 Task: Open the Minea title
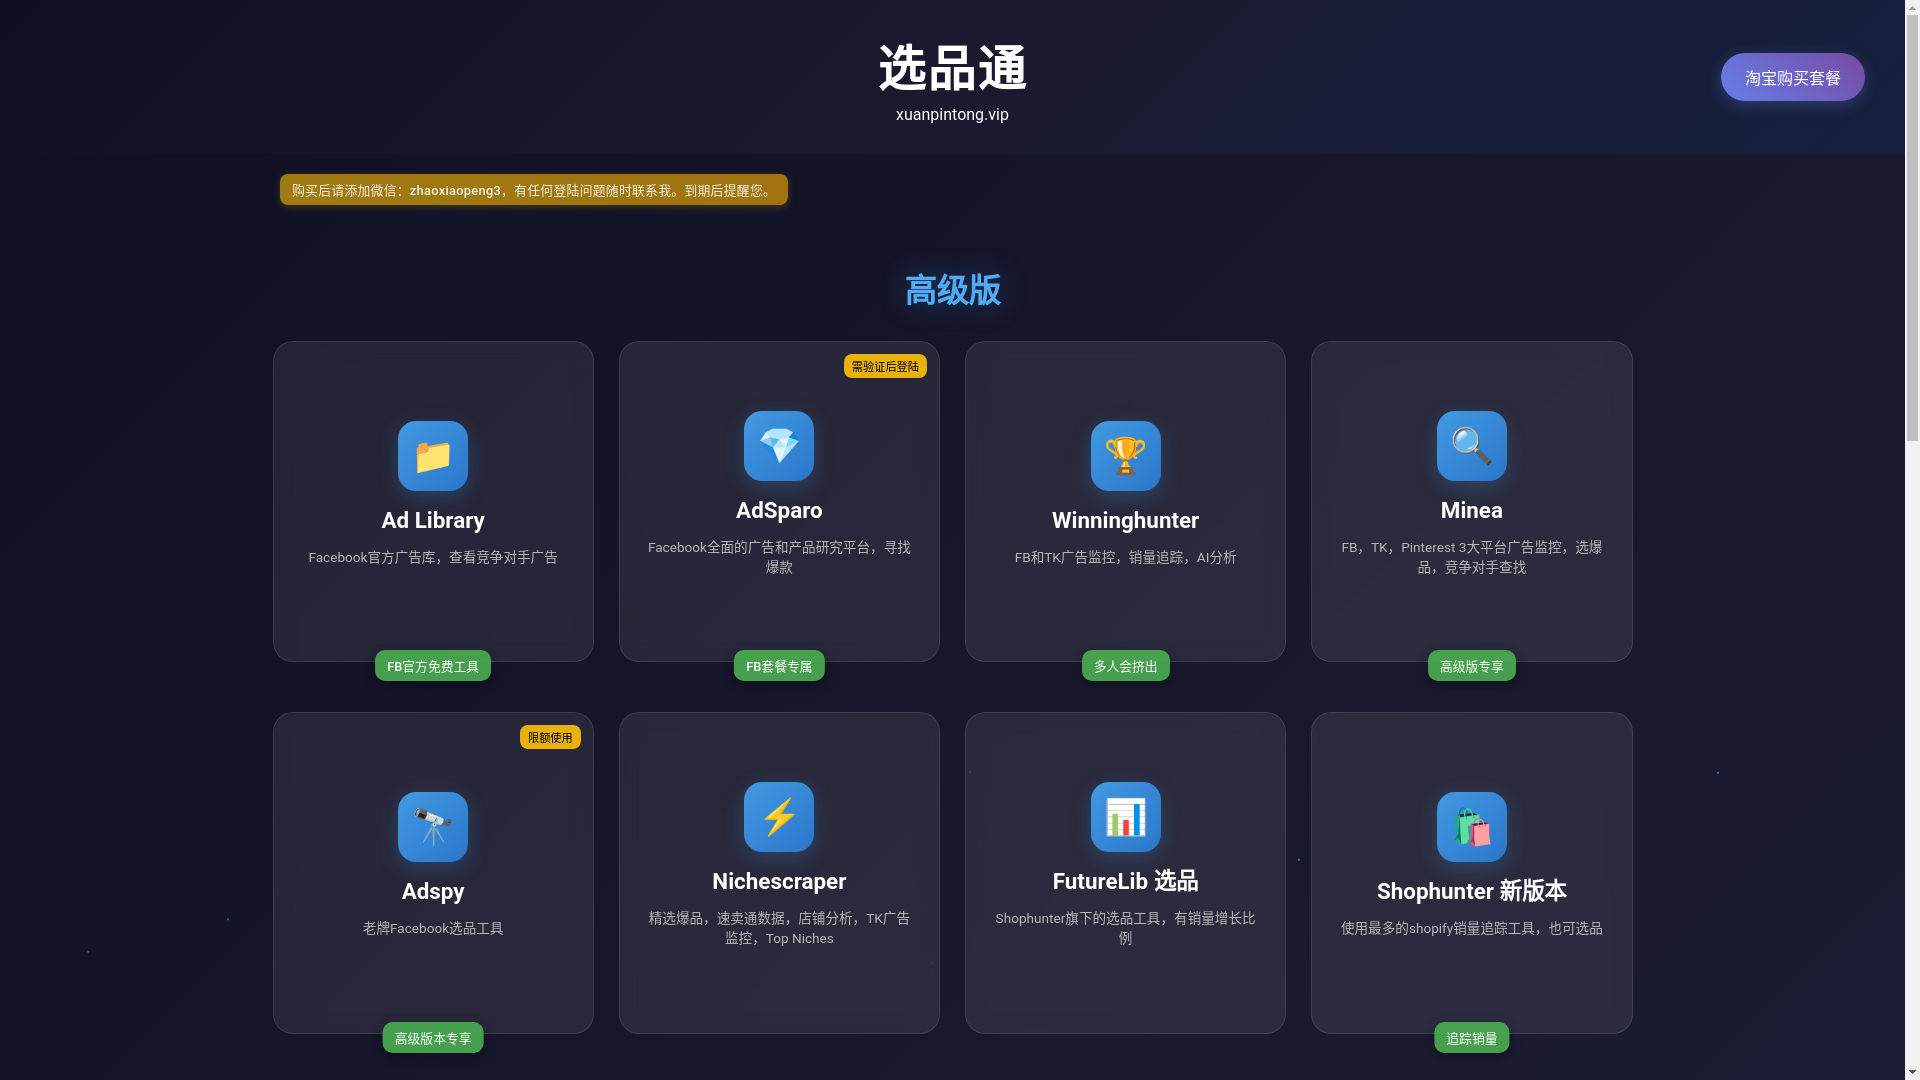tap(1472, 510)
